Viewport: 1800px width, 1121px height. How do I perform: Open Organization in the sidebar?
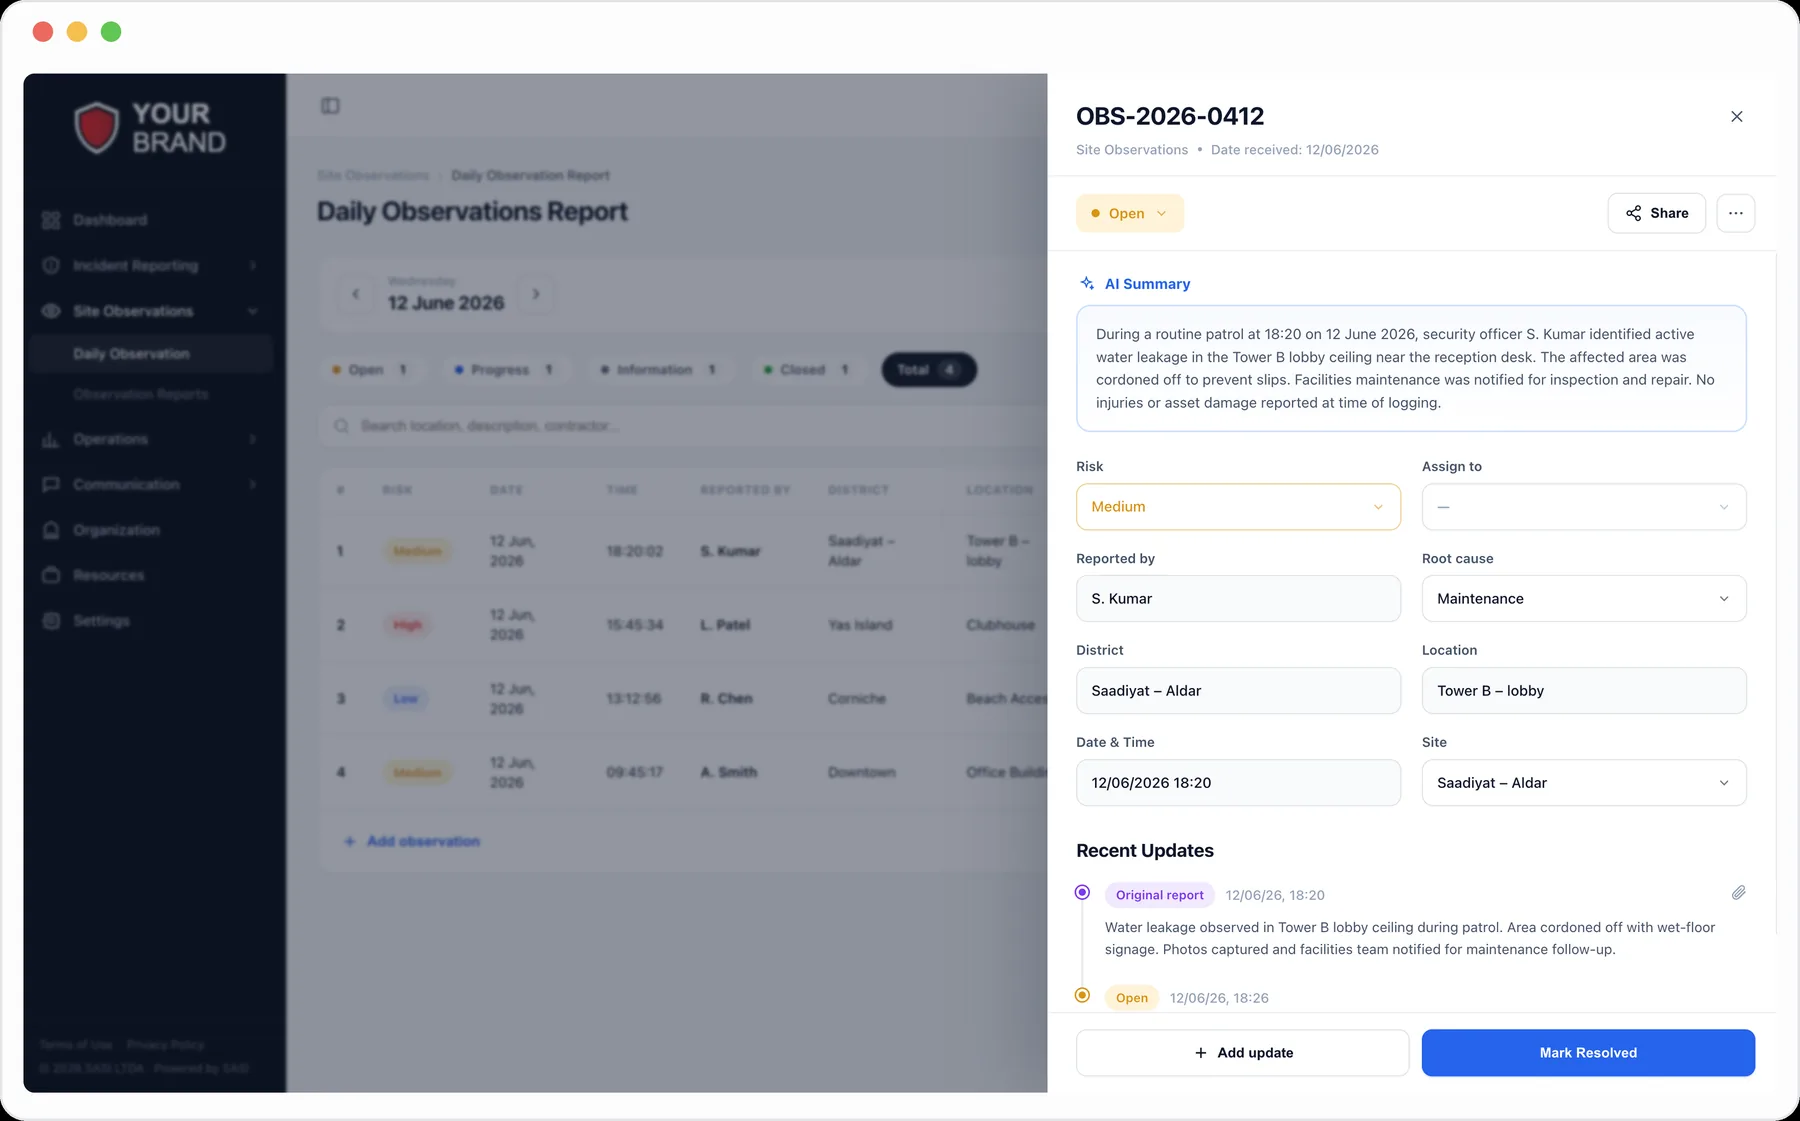[x=150, y=530]
